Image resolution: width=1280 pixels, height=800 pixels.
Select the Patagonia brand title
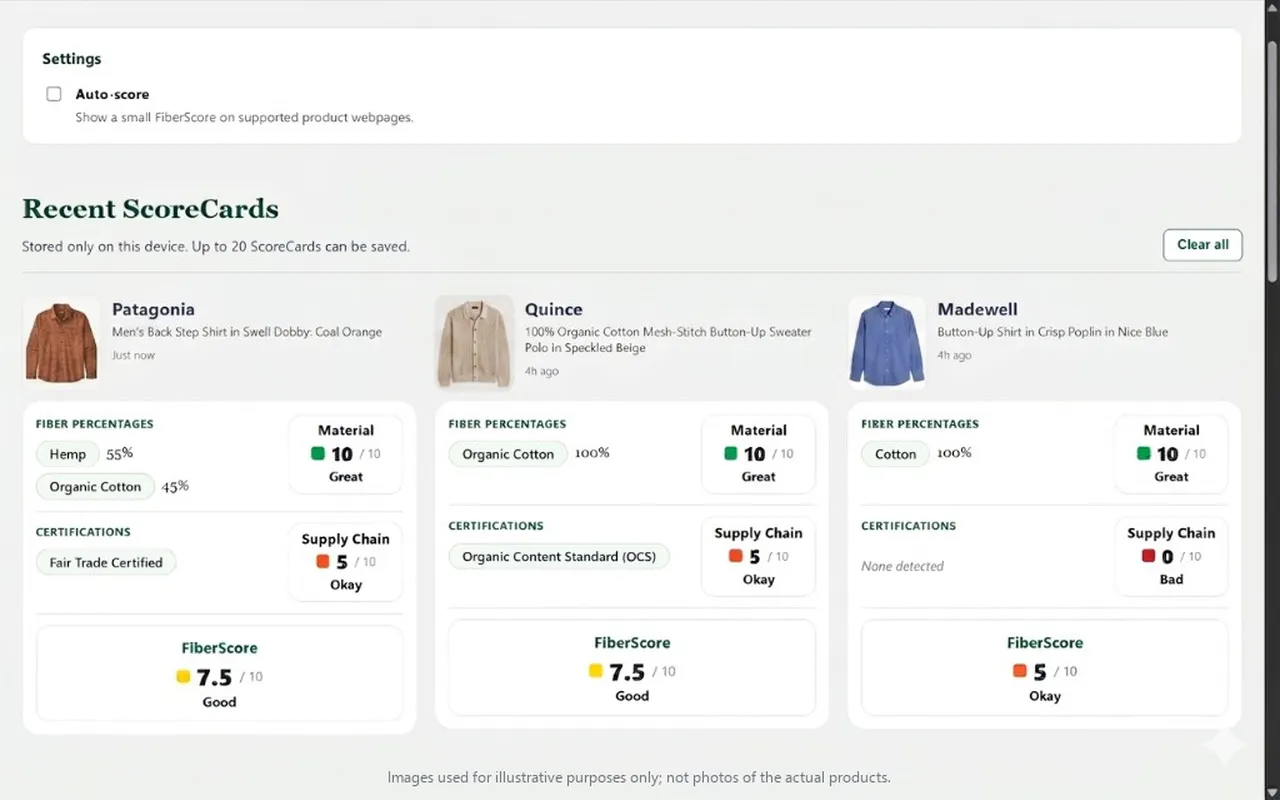pyautogui.click(x=153, y=310)
